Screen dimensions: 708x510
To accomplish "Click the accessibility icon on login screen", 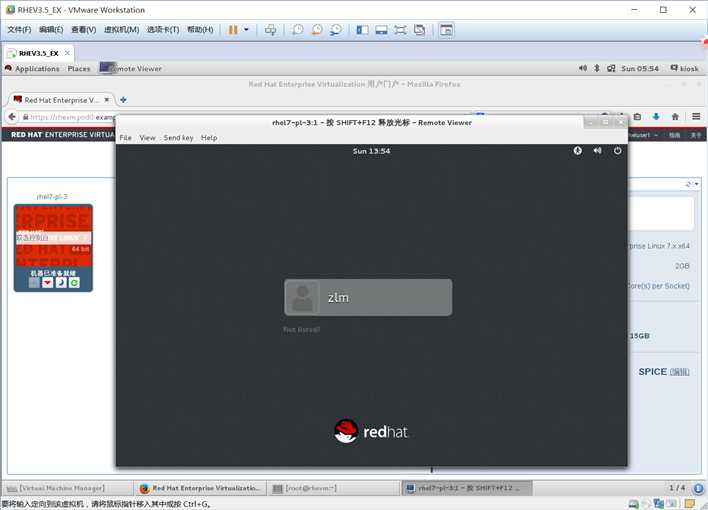I will click(x=578, y=150).
